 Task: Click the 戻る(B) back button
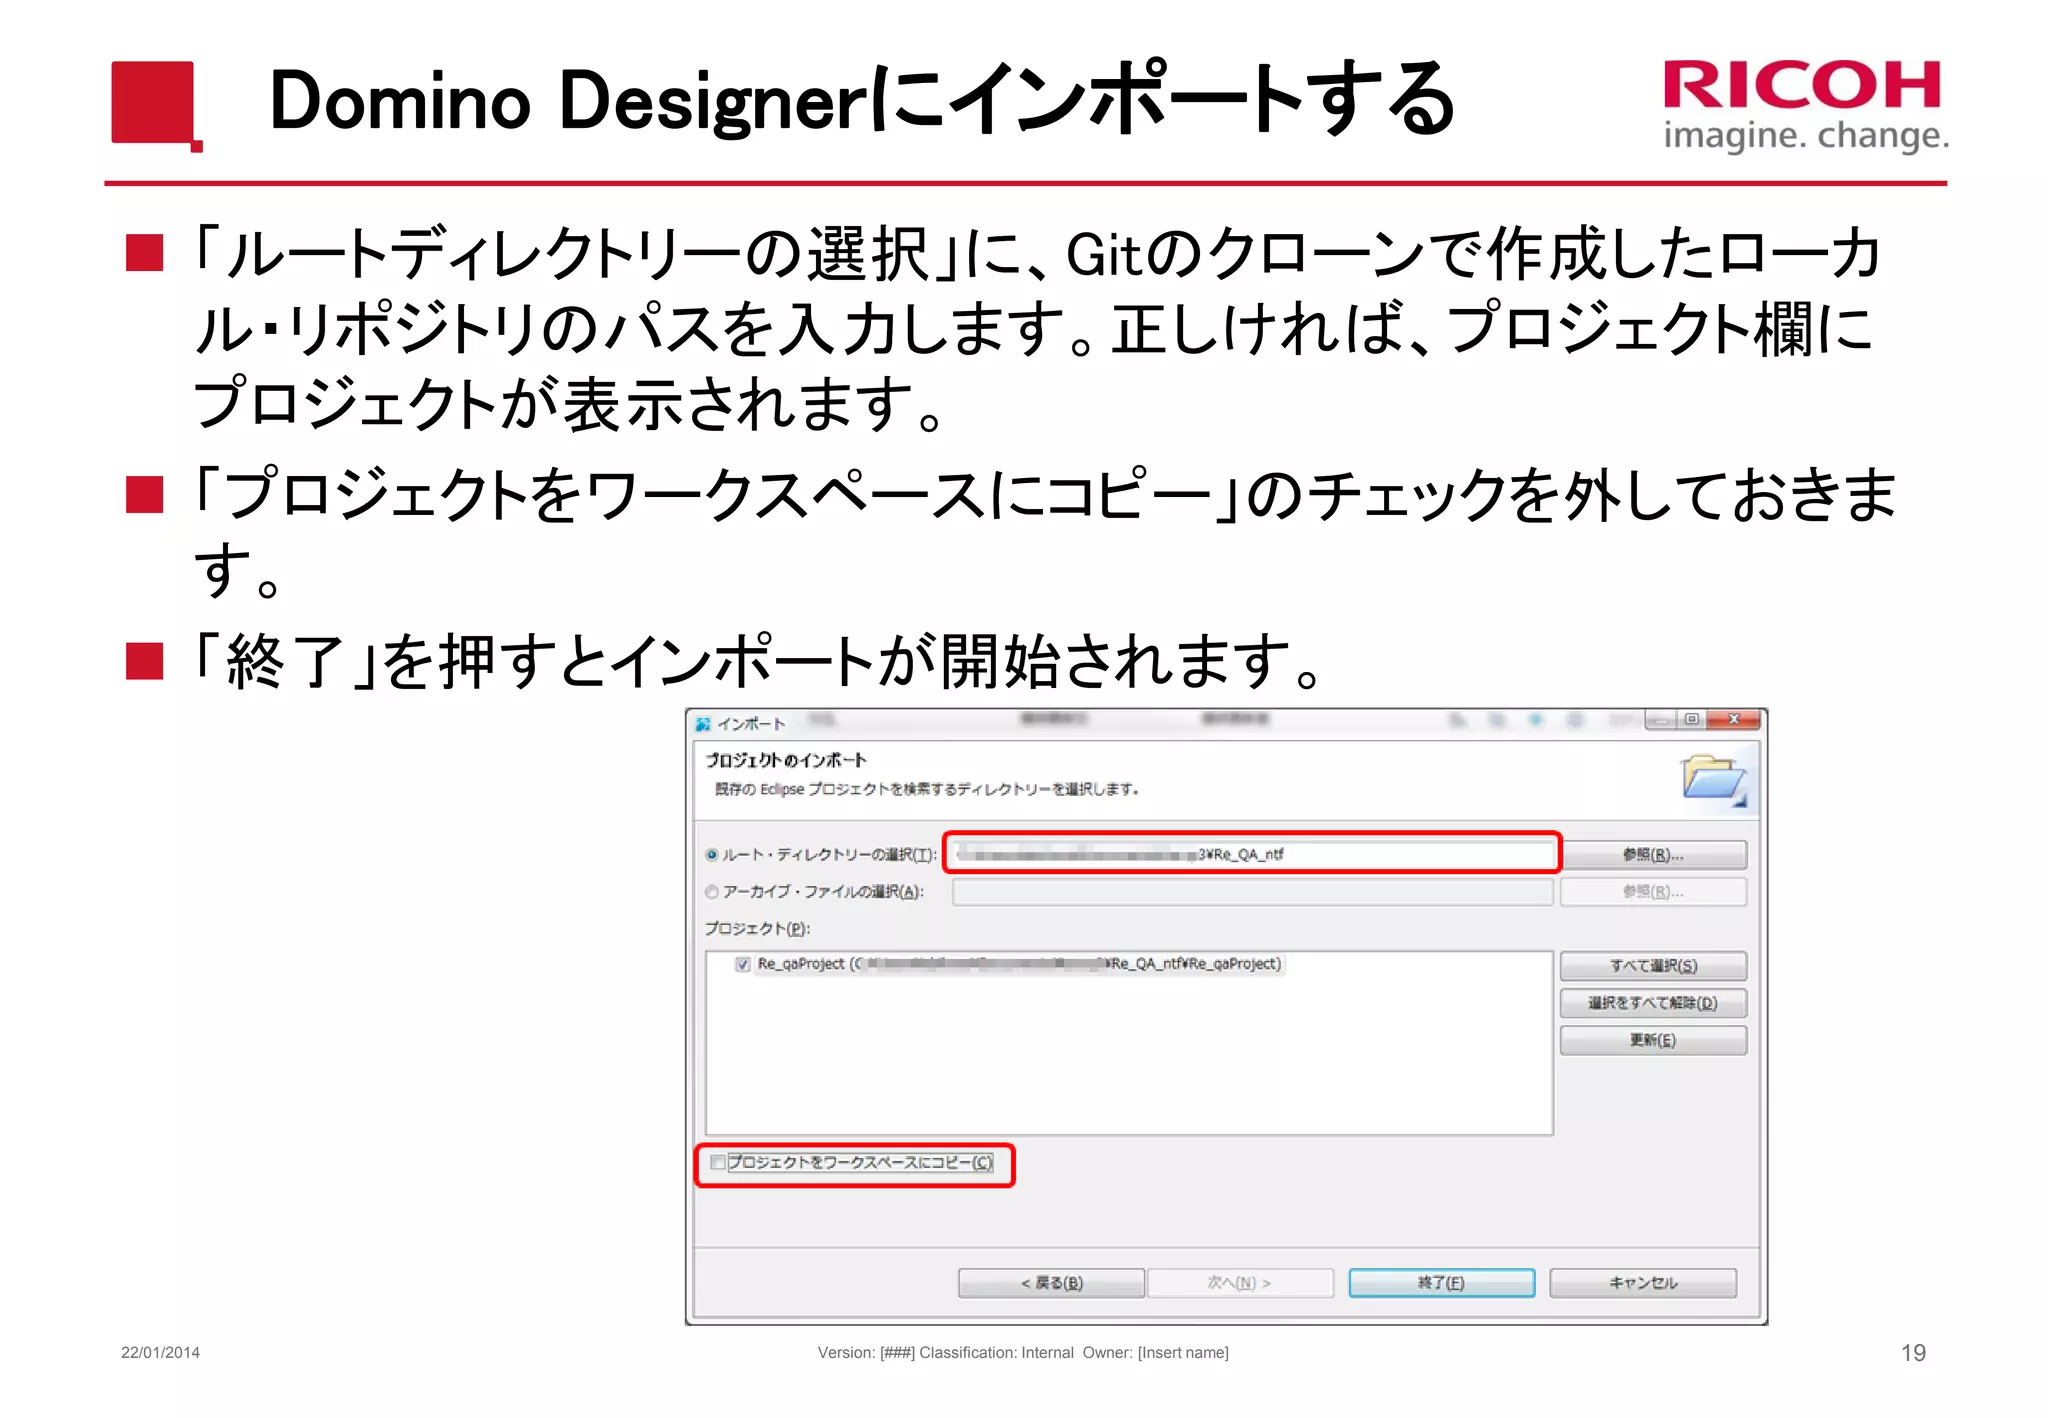(1051, 1283)
